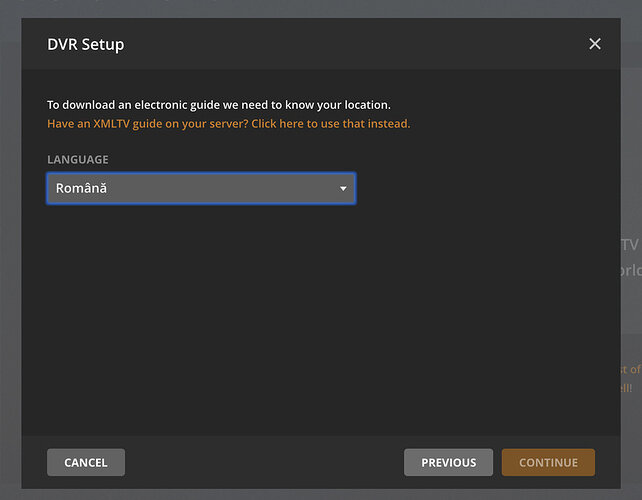The width and height of the screenshot is (642, 500).
Task: Click the partial white "TV" text at right edge
Action: [630, 245]
